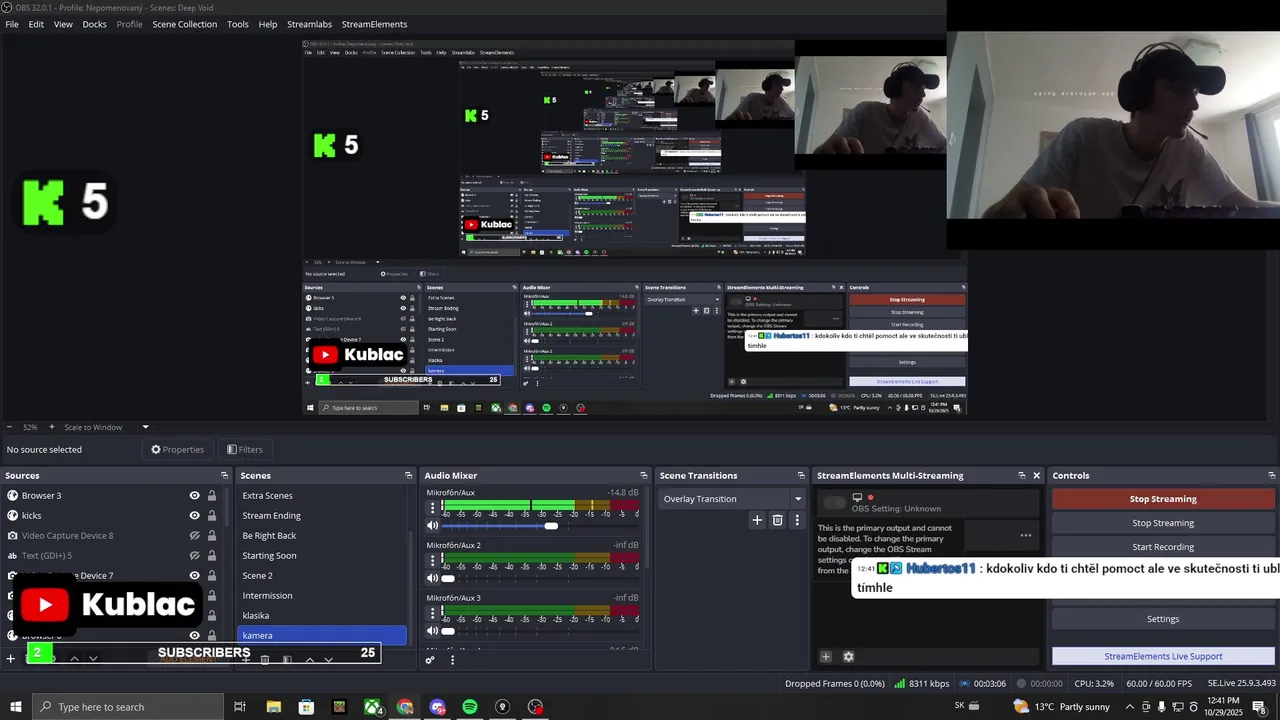
Task: Float the Scenes dock
Action: click(408, 475)
